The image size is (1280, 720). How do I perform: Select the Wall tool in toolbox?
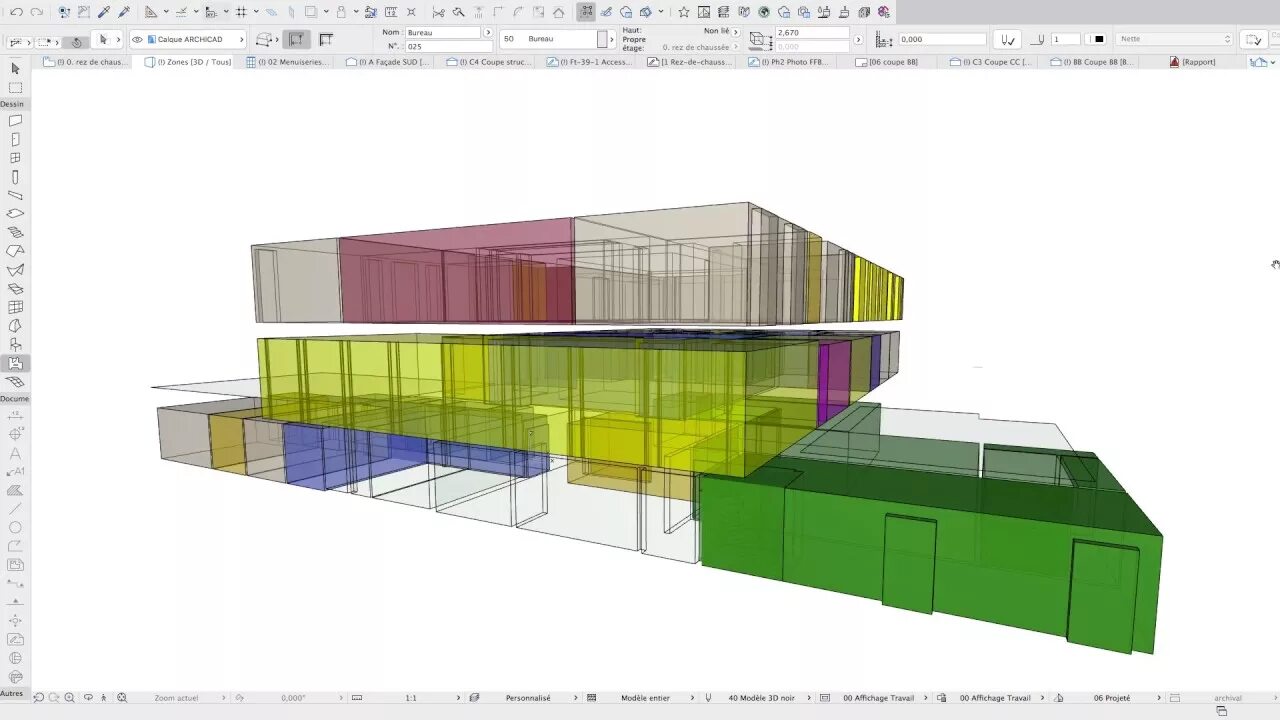[15, 120]
